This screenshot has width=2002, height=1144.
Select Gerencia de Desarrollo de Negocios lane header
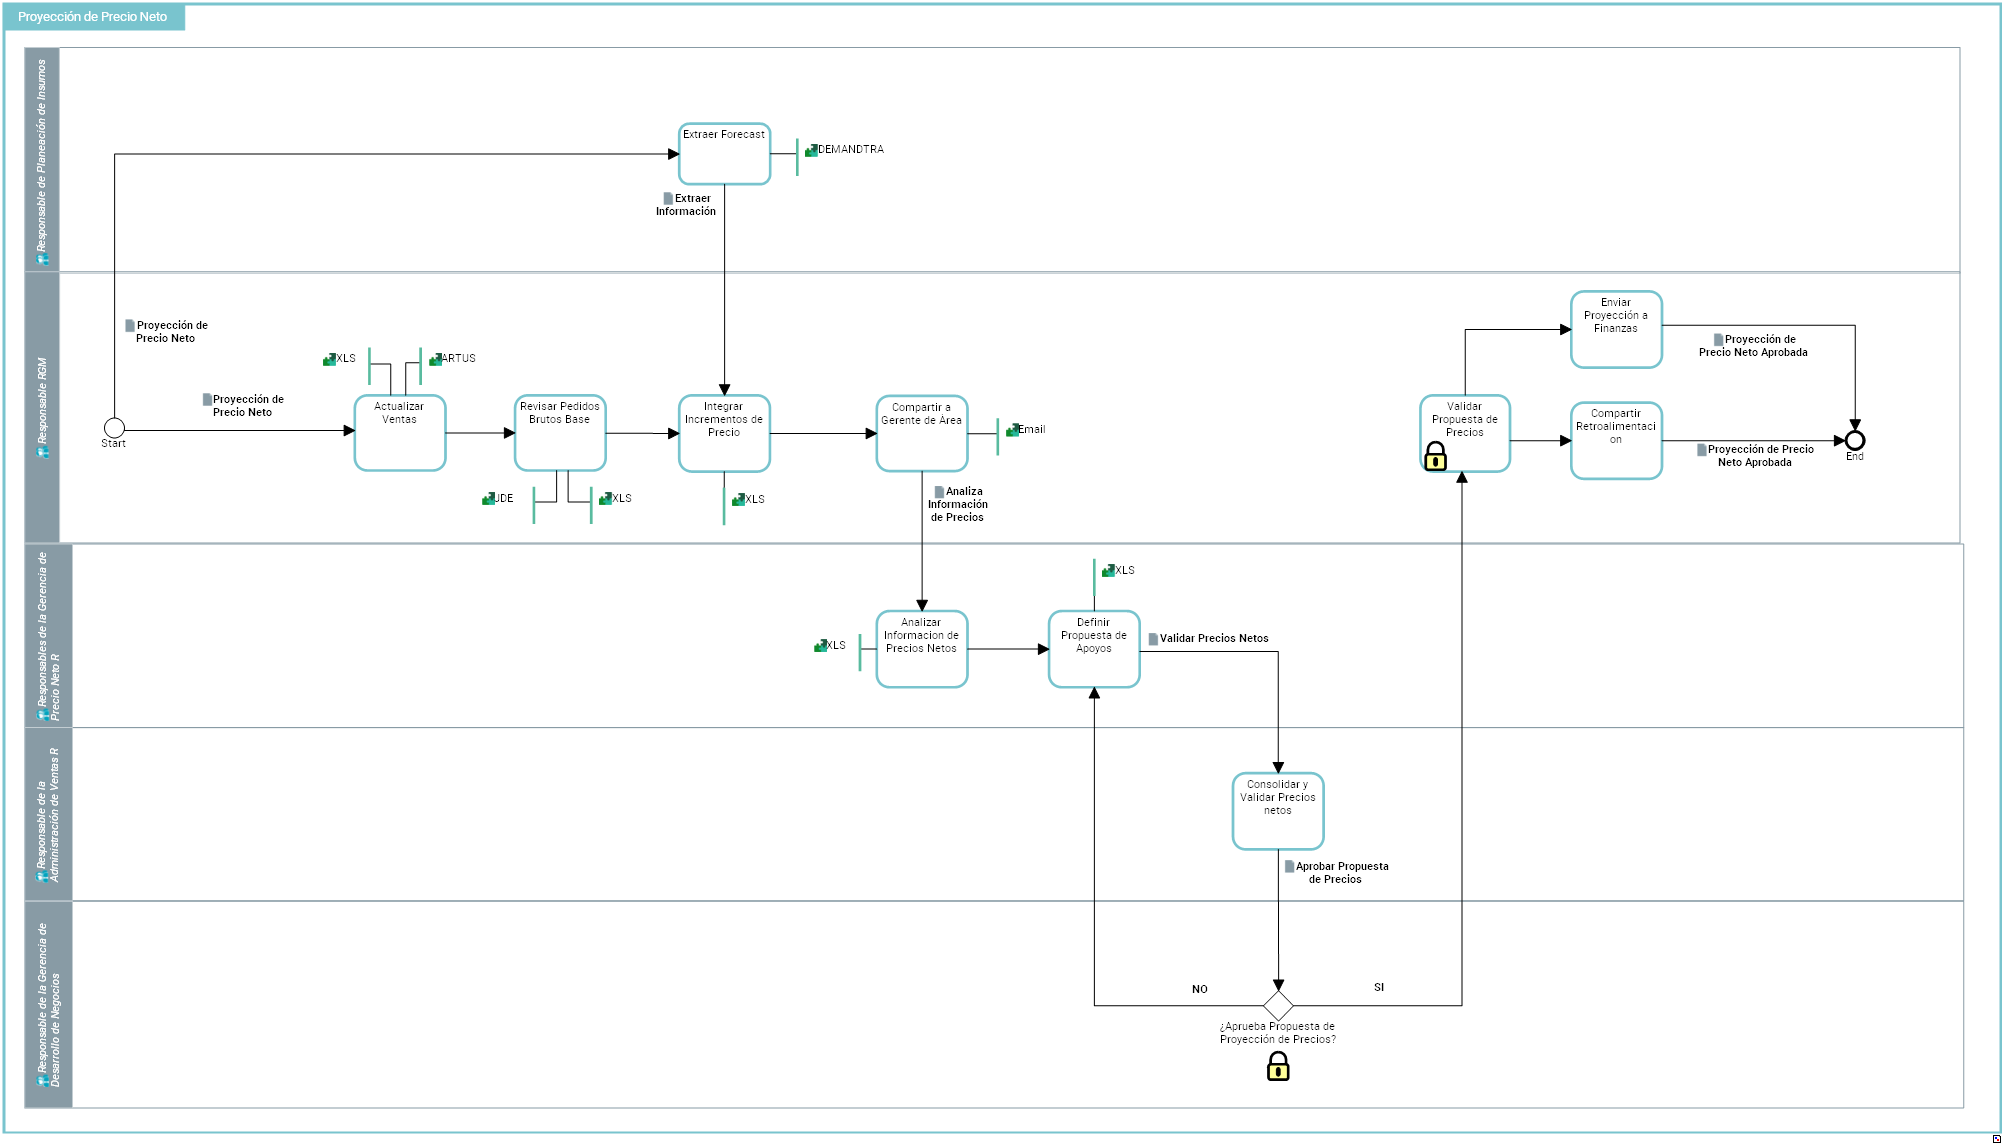pos(49,1004)
